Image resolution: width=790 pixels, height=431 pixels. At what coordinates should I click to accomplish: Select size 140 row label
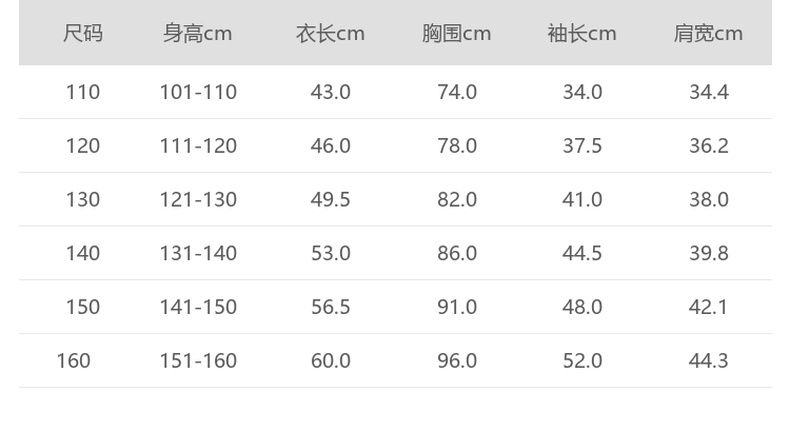tap(83, 253)
